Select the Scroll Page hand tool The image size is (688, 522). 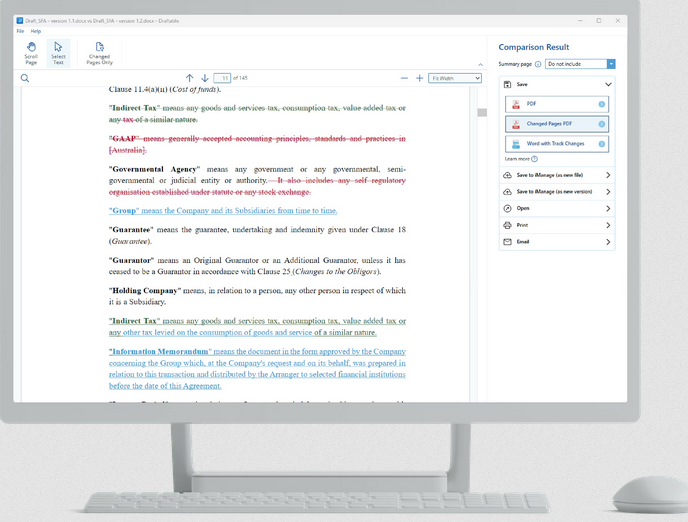click(31, 53)
